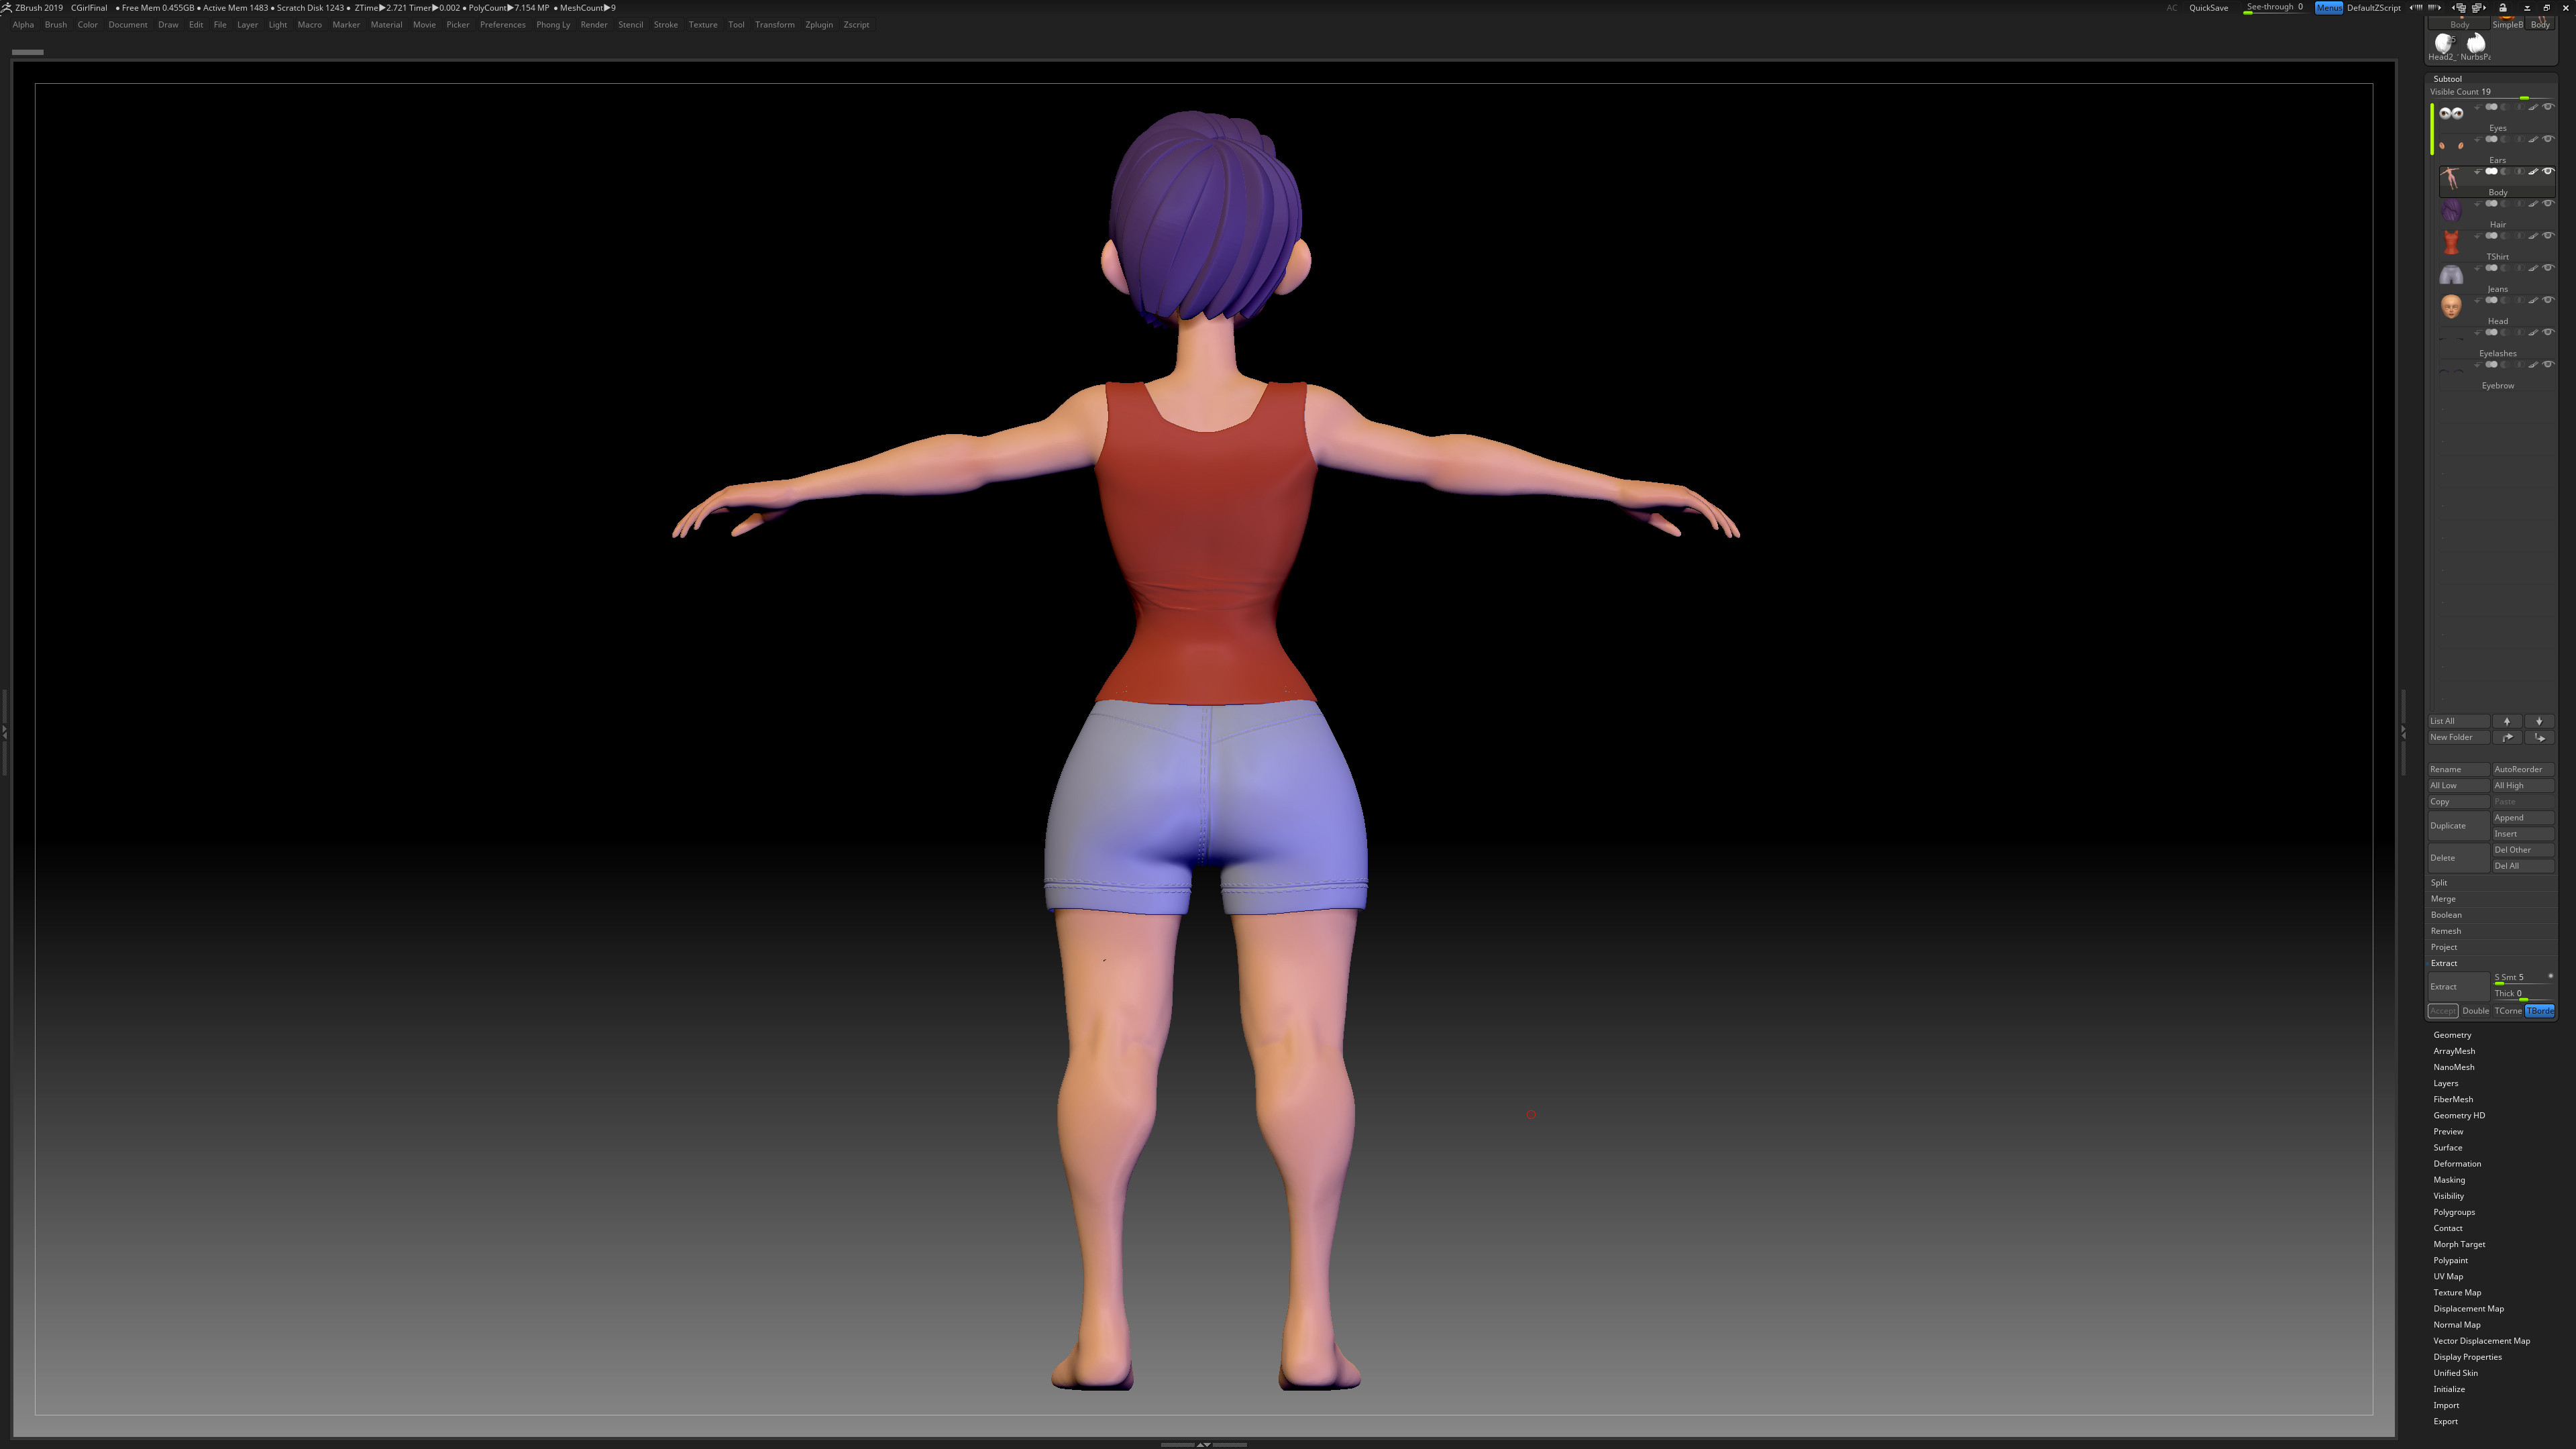The width and height of the screenshot is (2576, 1449).
Task: Toggle visibility eye for Head subtool
Action: click(2548, 301)
